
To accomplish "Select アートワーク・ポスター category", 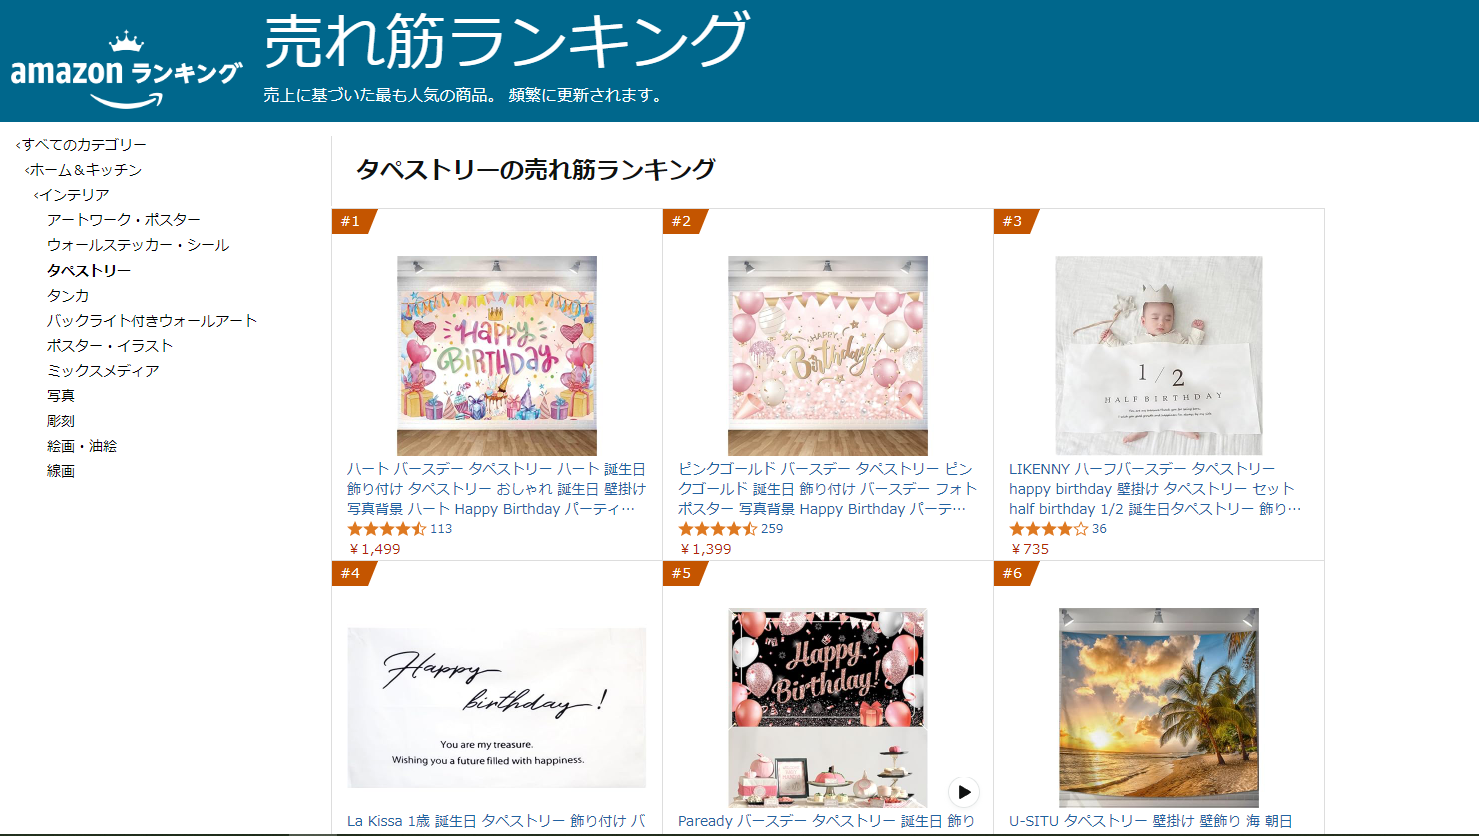I will (124, 220).
